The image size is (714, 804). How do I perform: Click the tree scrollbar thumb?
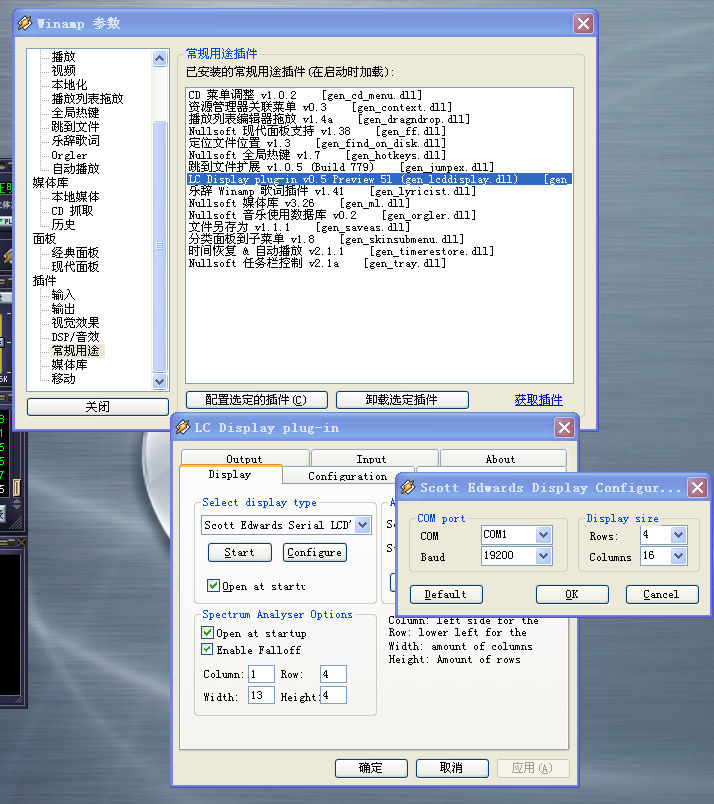[160, 246]
